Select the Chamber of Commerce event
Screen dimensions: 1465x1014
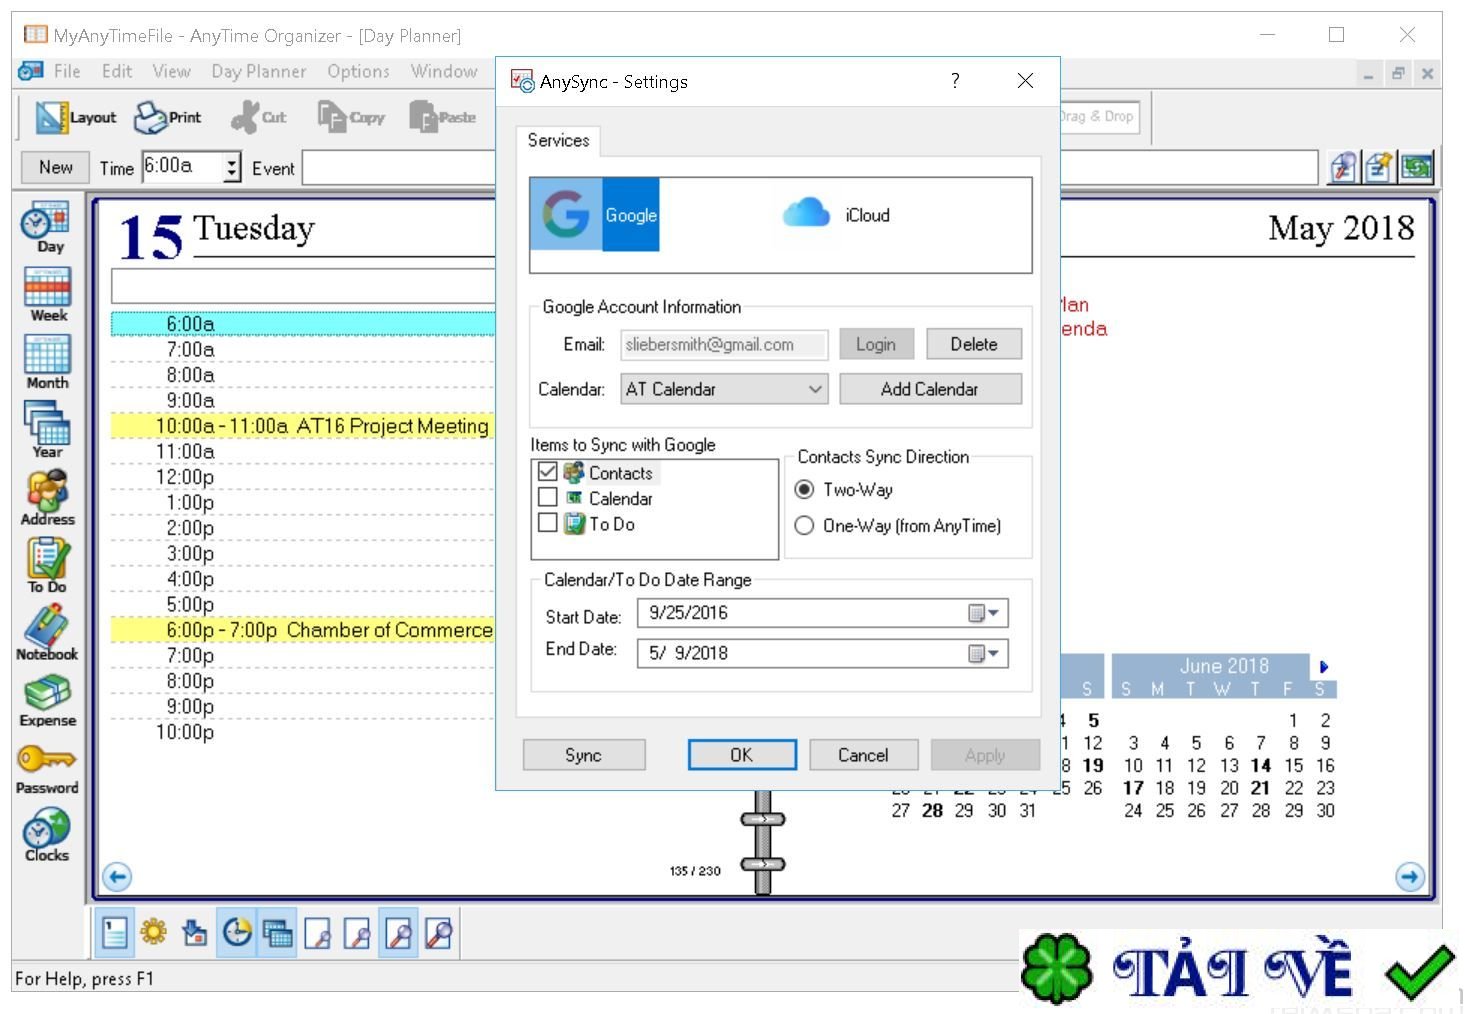(x=303, y=630)
